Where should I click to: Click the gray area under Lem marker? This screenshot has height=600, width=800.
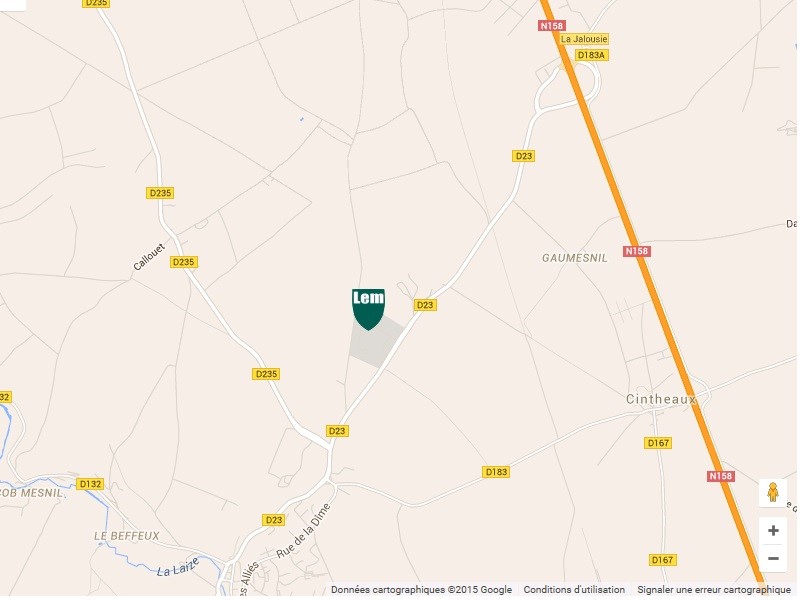(x=377, y=345)
